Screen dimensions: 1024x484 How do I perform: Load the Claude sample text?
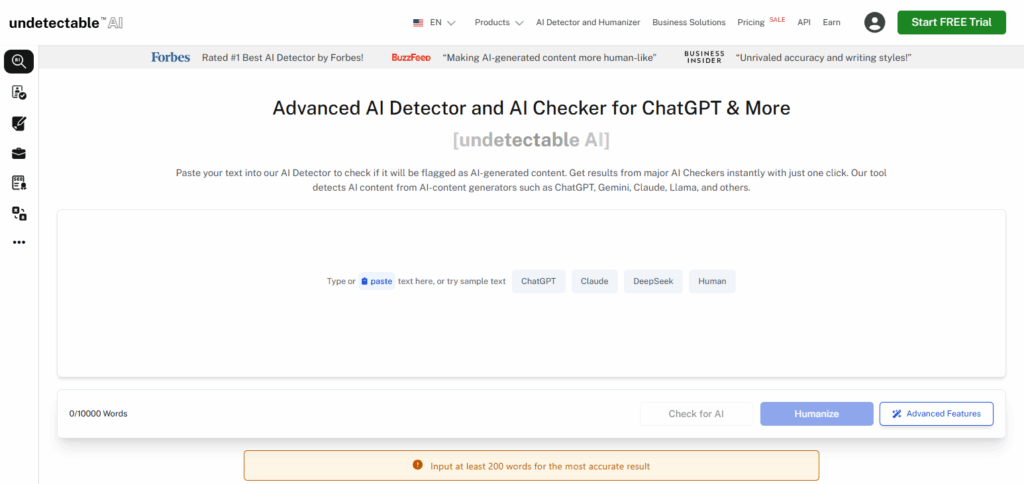(x=595, y=282)
